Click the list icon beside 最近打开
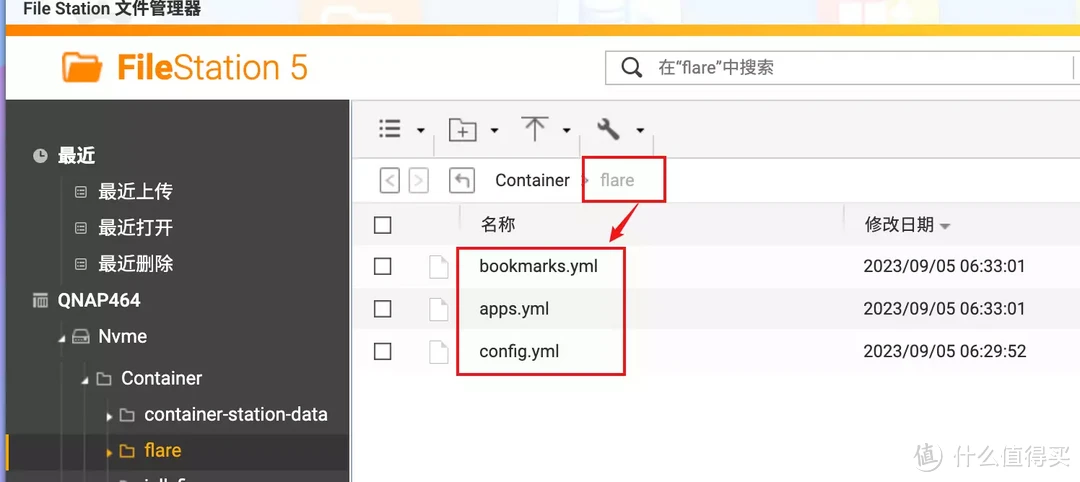The image size is (1080, 482). 81,228
